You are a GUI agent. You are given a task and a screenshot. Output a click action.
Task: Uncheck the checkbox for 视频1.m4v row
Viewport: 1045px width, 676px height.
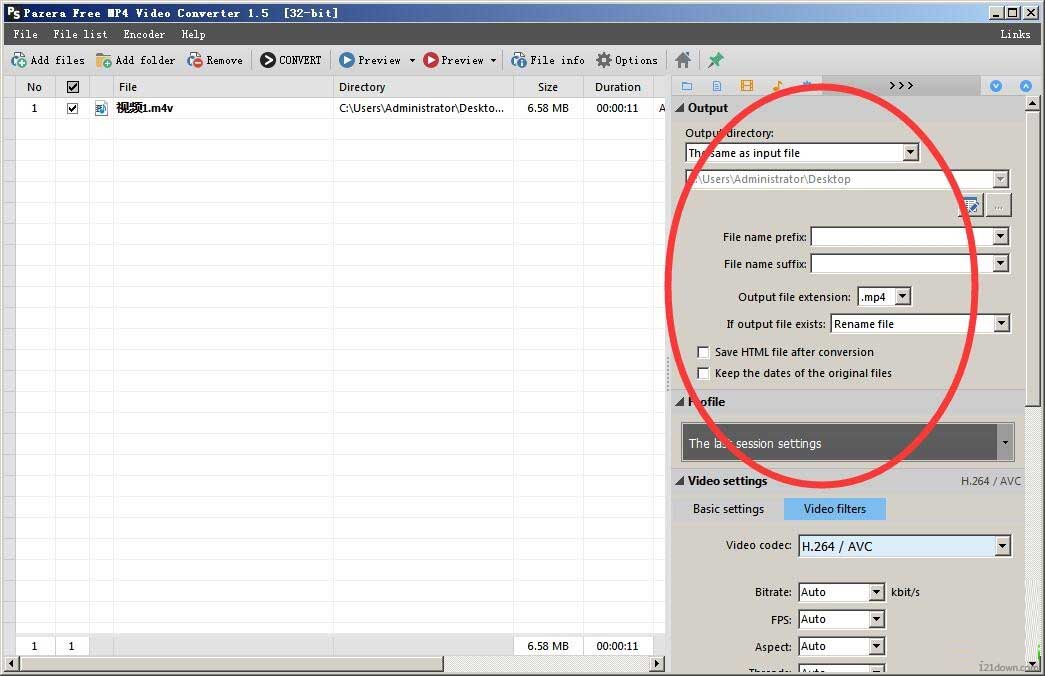73,109
